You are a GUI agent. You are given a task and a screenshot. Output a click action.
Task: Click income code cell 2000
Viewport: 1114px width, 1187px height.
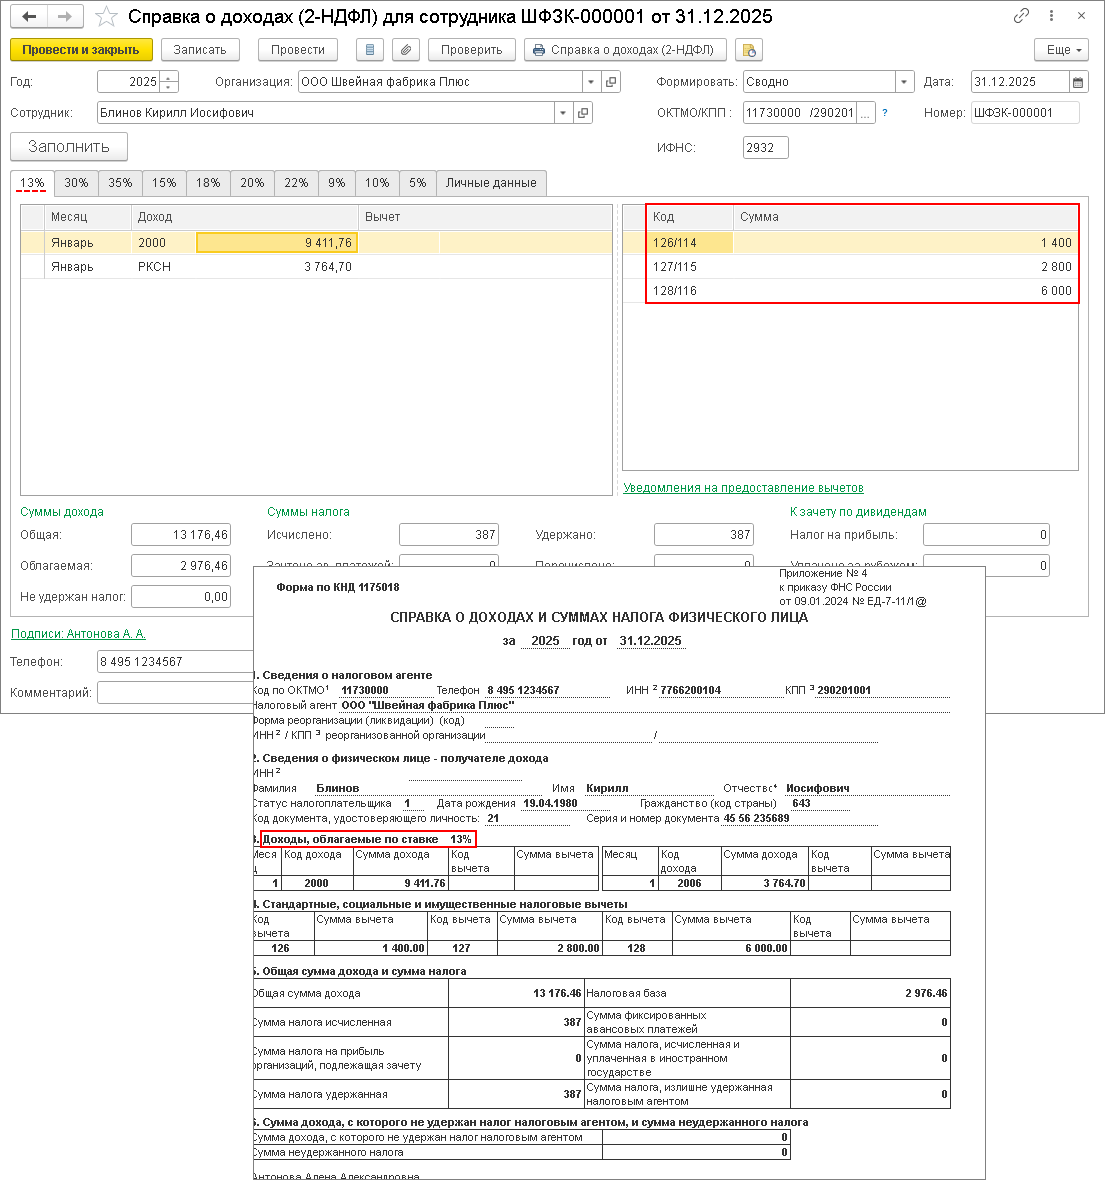(x=163, y=243)
